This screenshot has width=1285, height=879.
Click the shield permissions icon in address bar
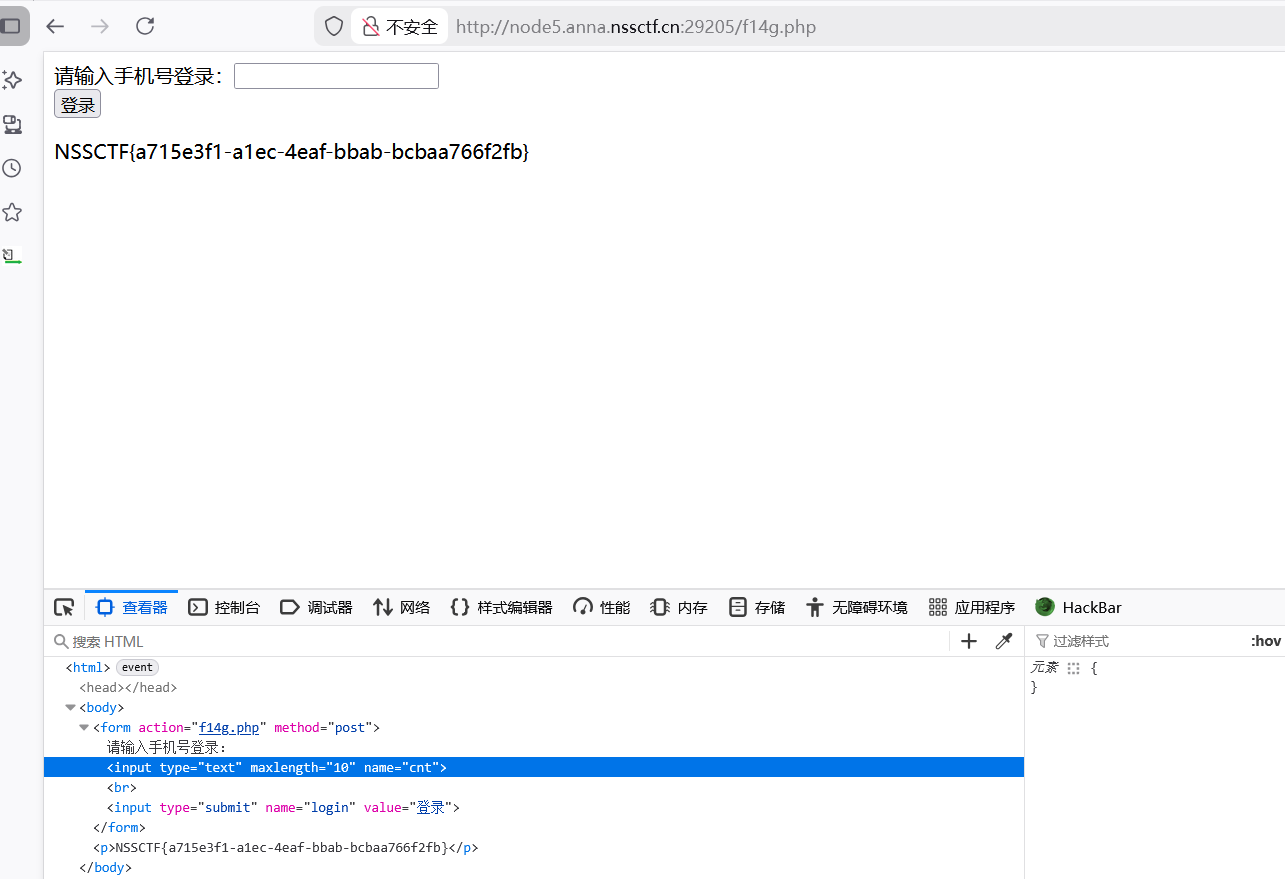coord(333,26)
